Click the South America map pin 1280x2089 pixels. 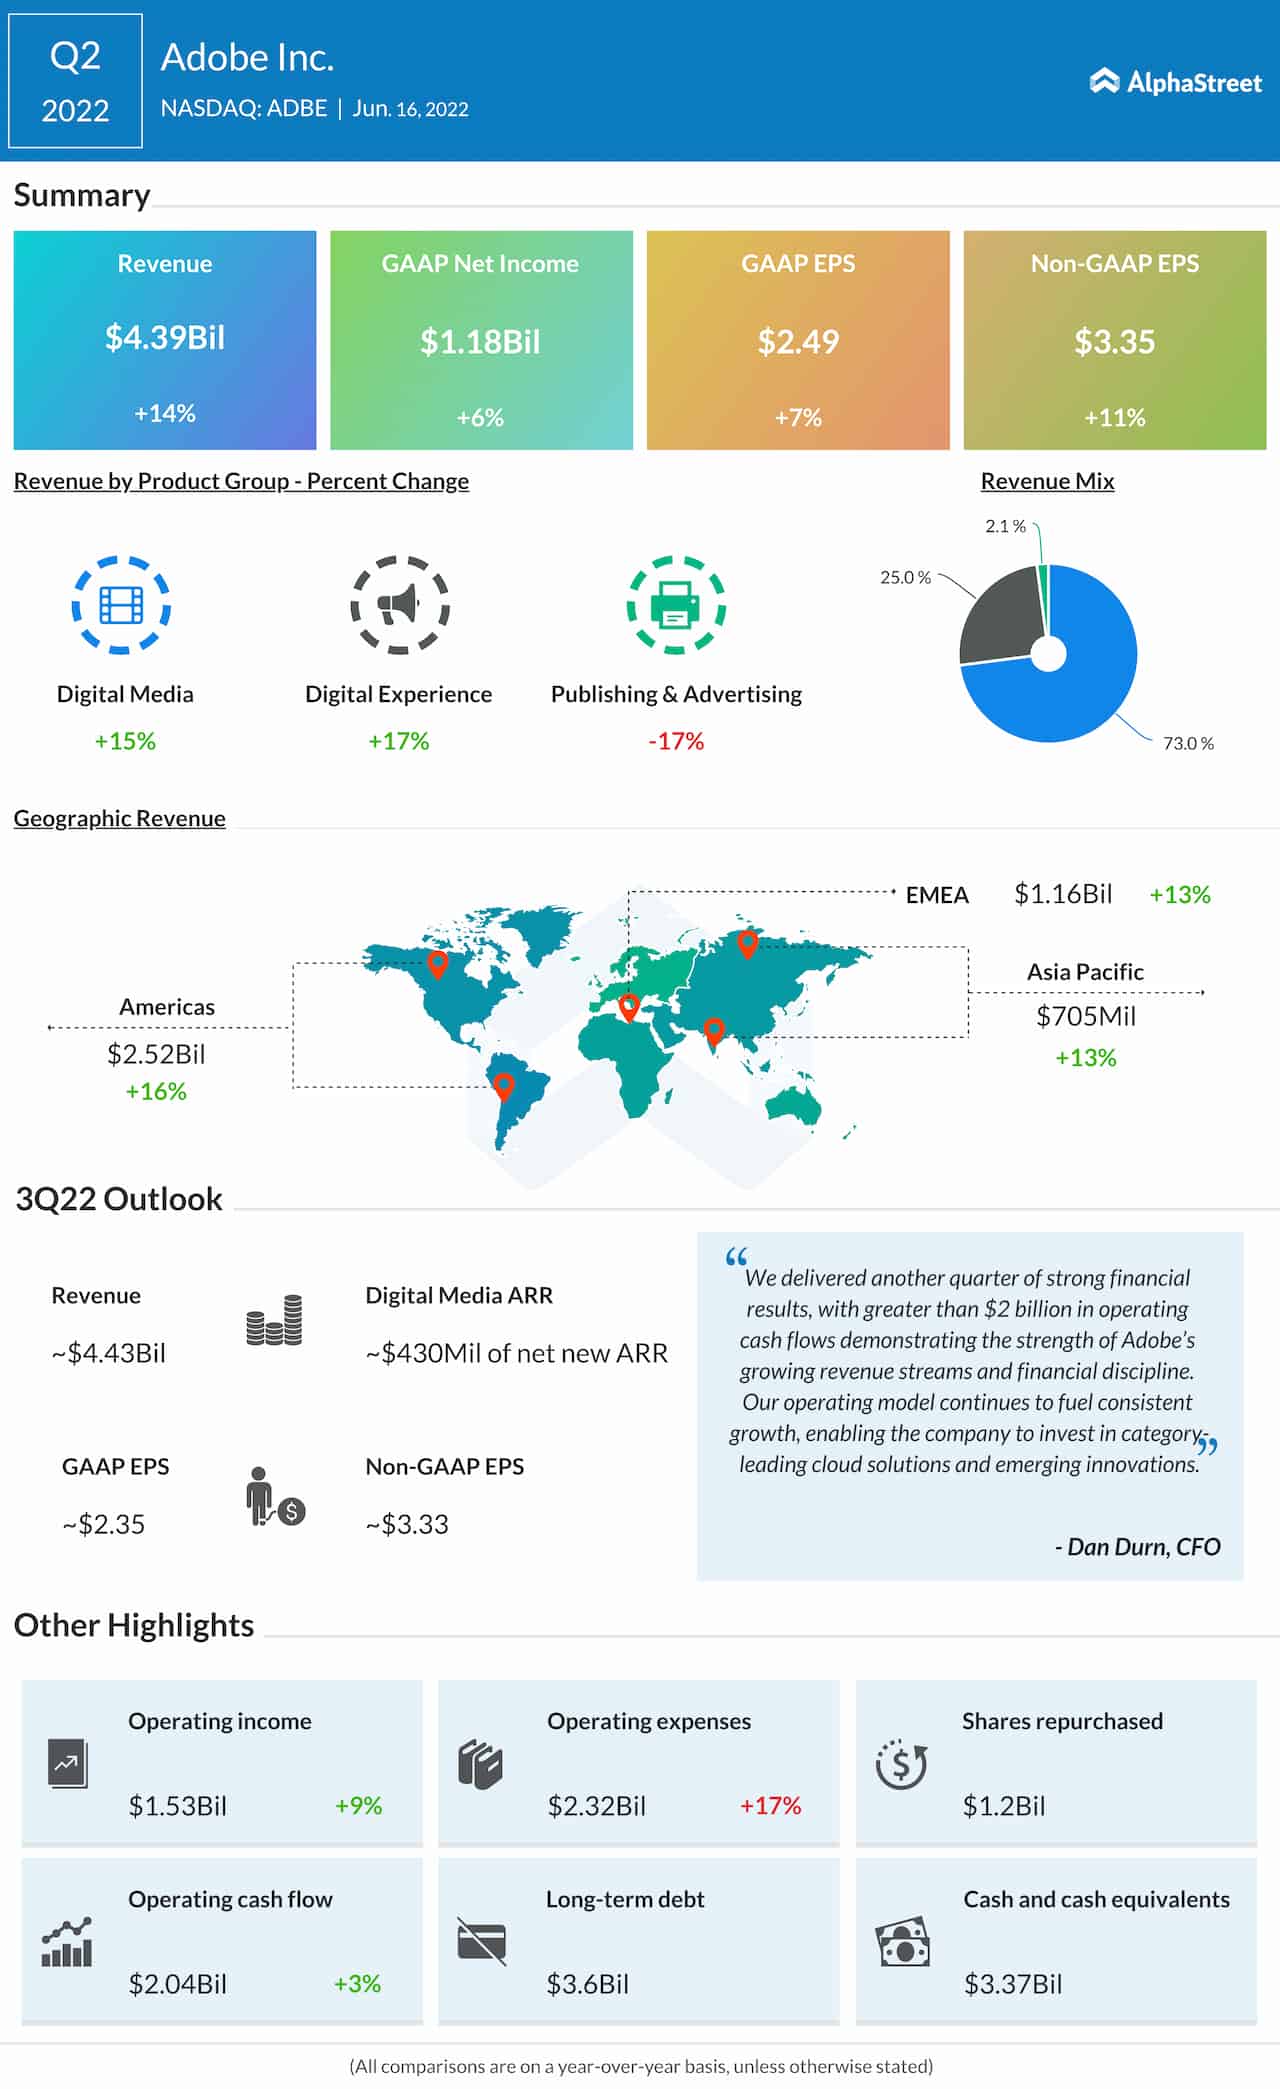coord(504,1086)
